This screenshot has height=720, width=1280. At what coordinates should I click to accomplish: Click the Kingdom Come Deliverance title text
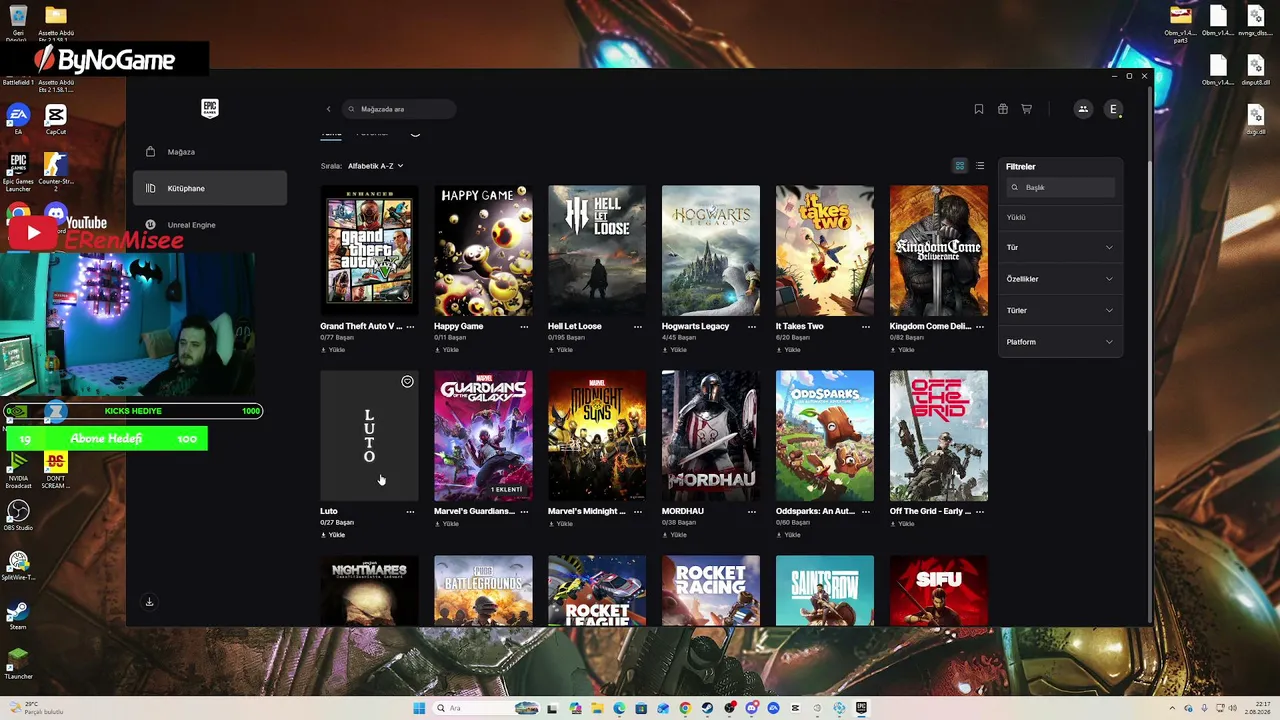click(930, 326)
